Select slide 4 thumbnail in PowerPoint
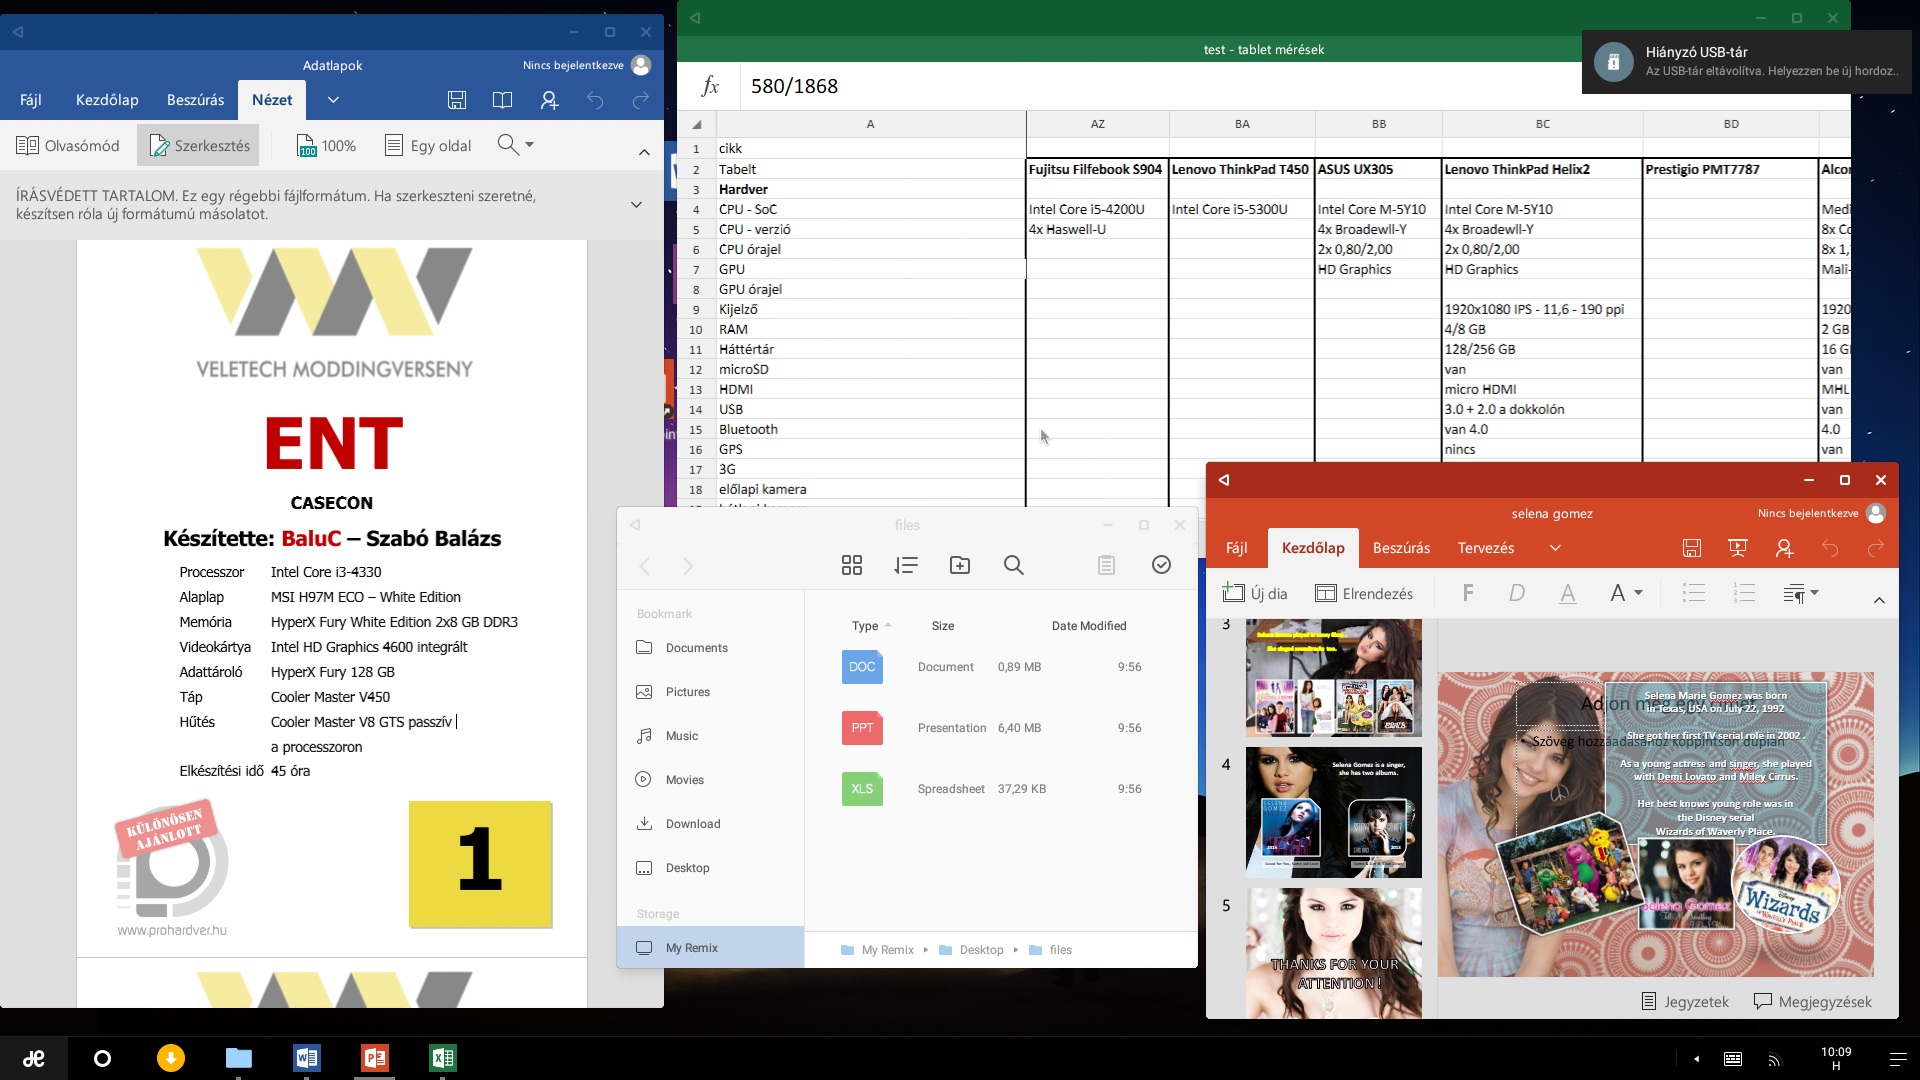The image size is (1920, 1080). [1333, 812]
